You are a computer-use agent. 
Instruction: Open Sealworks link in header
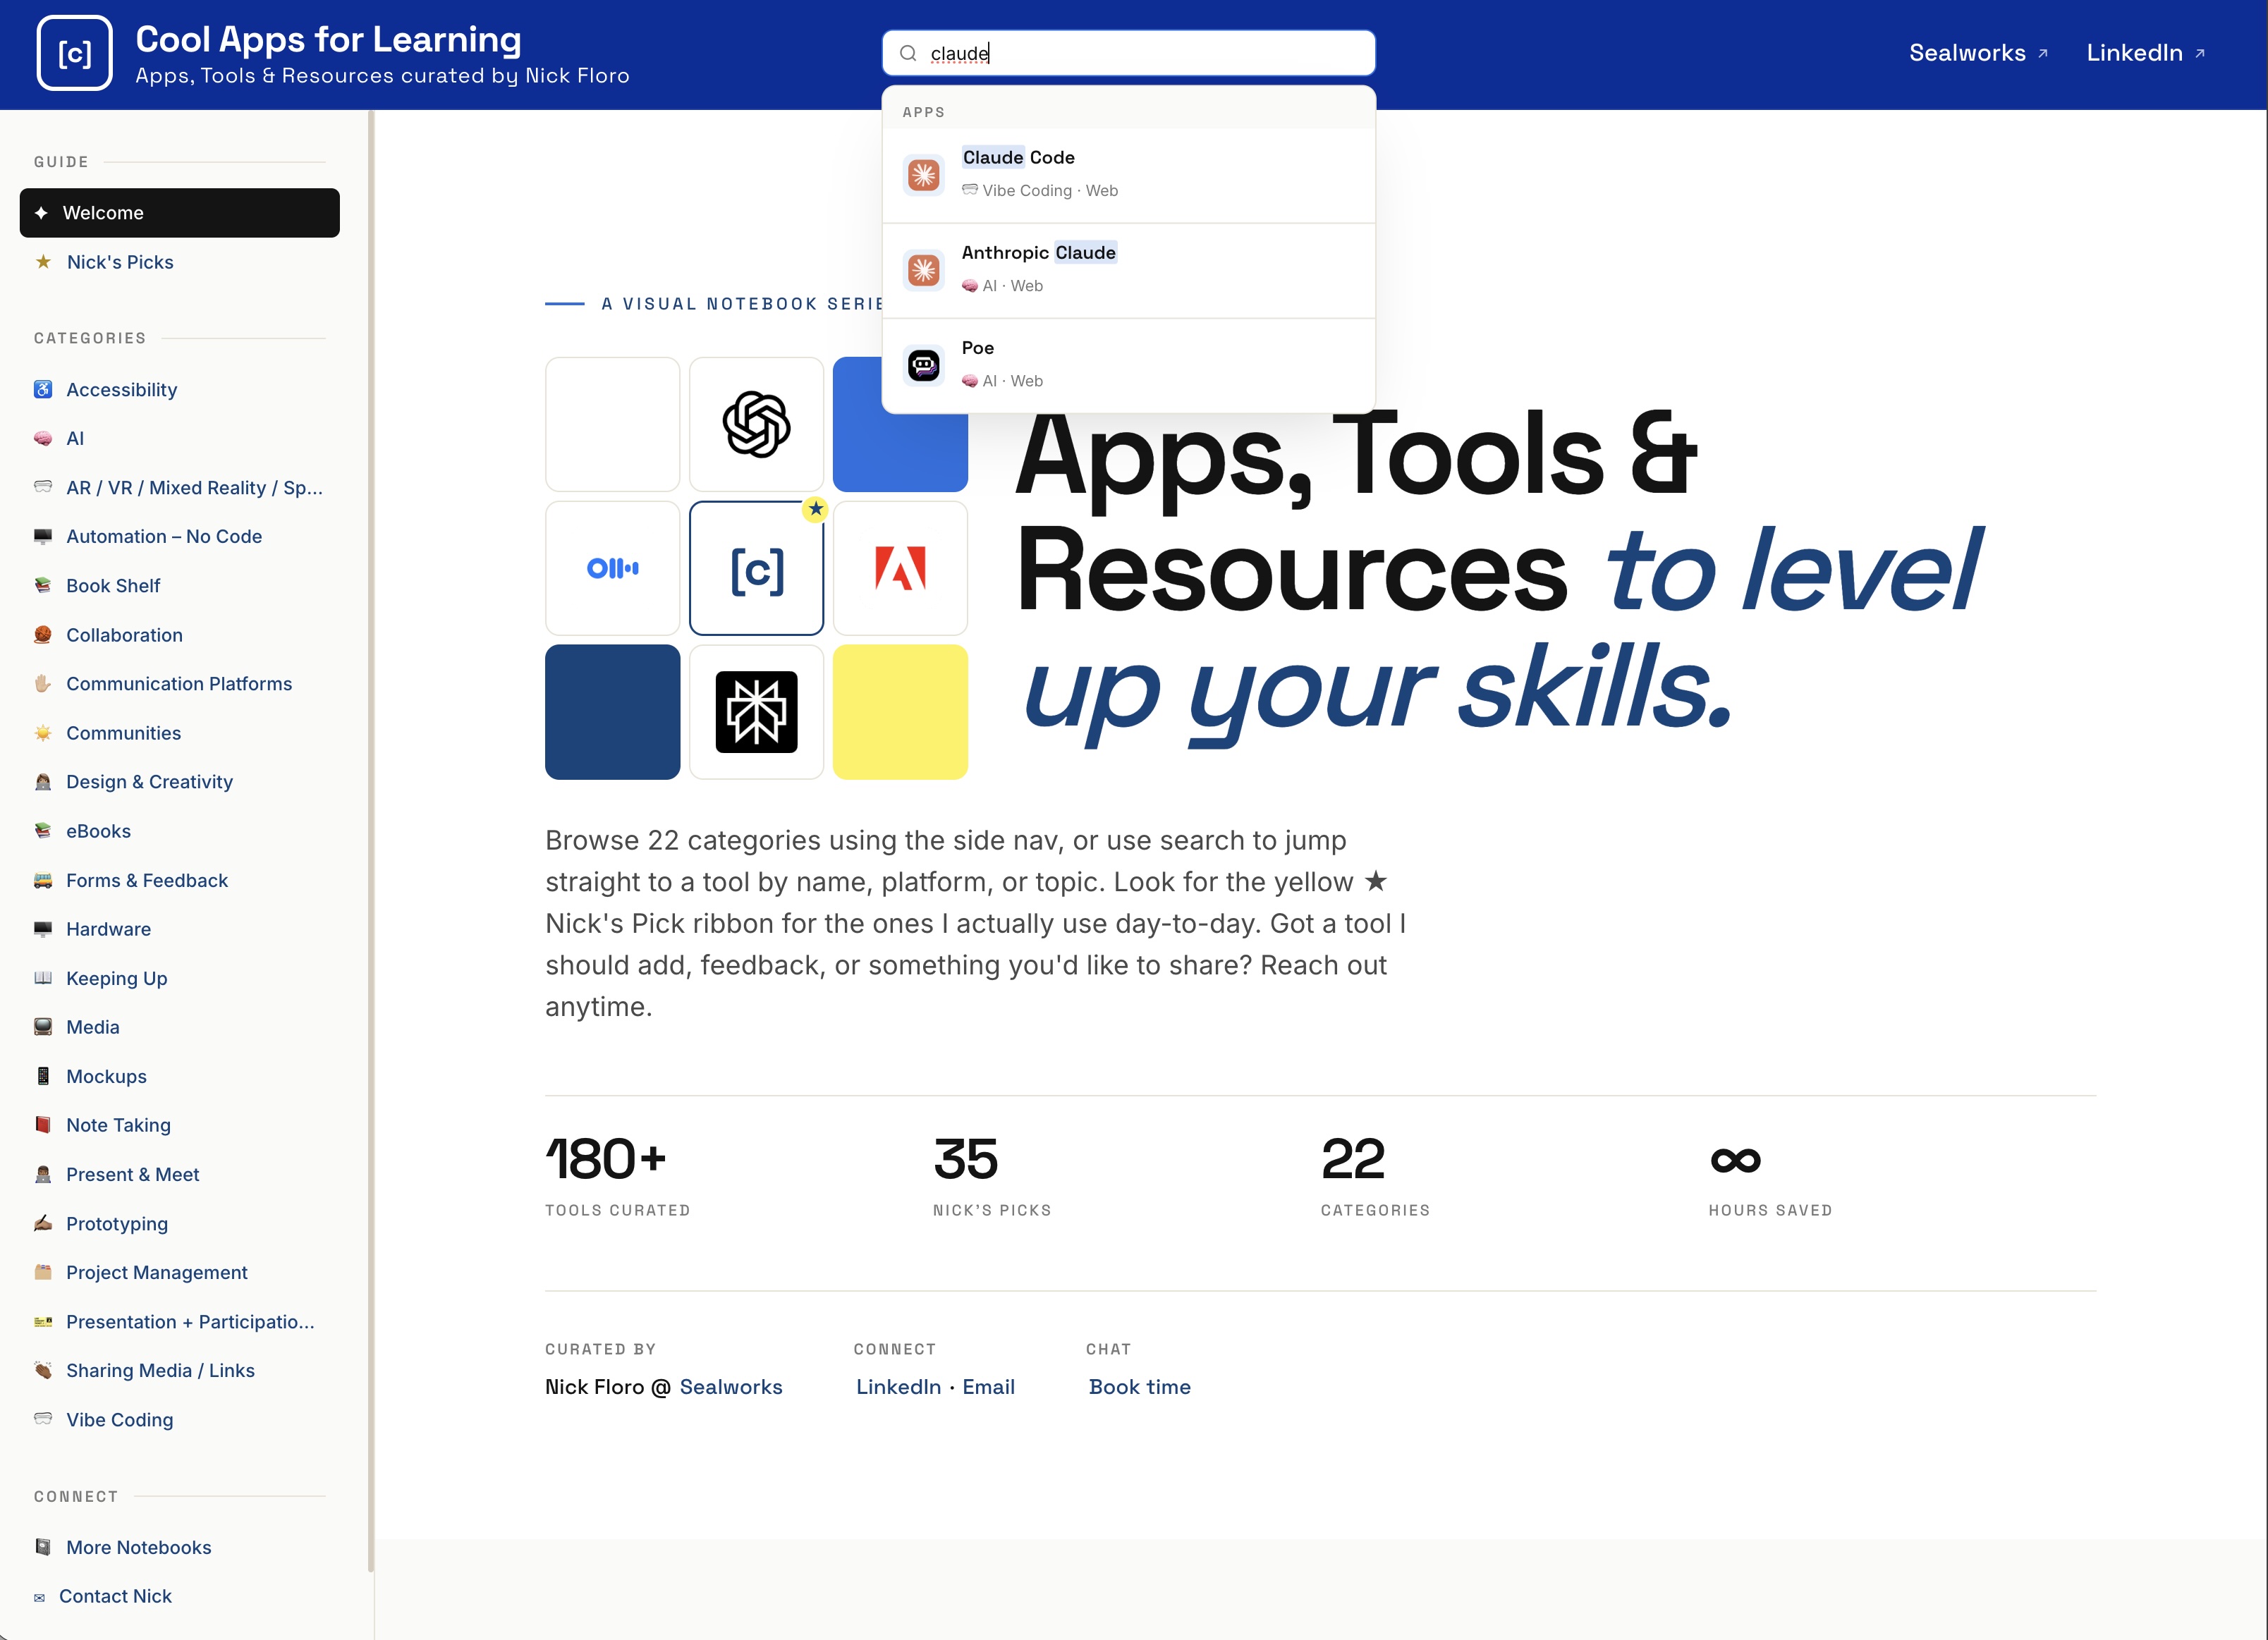pos(1978,53)
